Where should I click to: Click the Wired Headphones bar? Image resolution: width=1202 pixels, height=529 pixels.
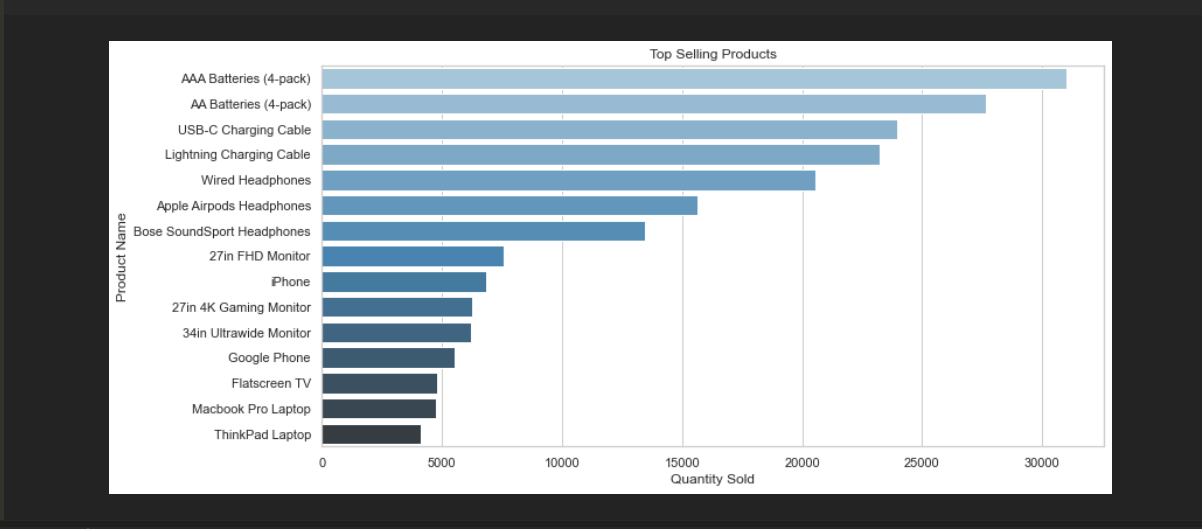(569, 180)
